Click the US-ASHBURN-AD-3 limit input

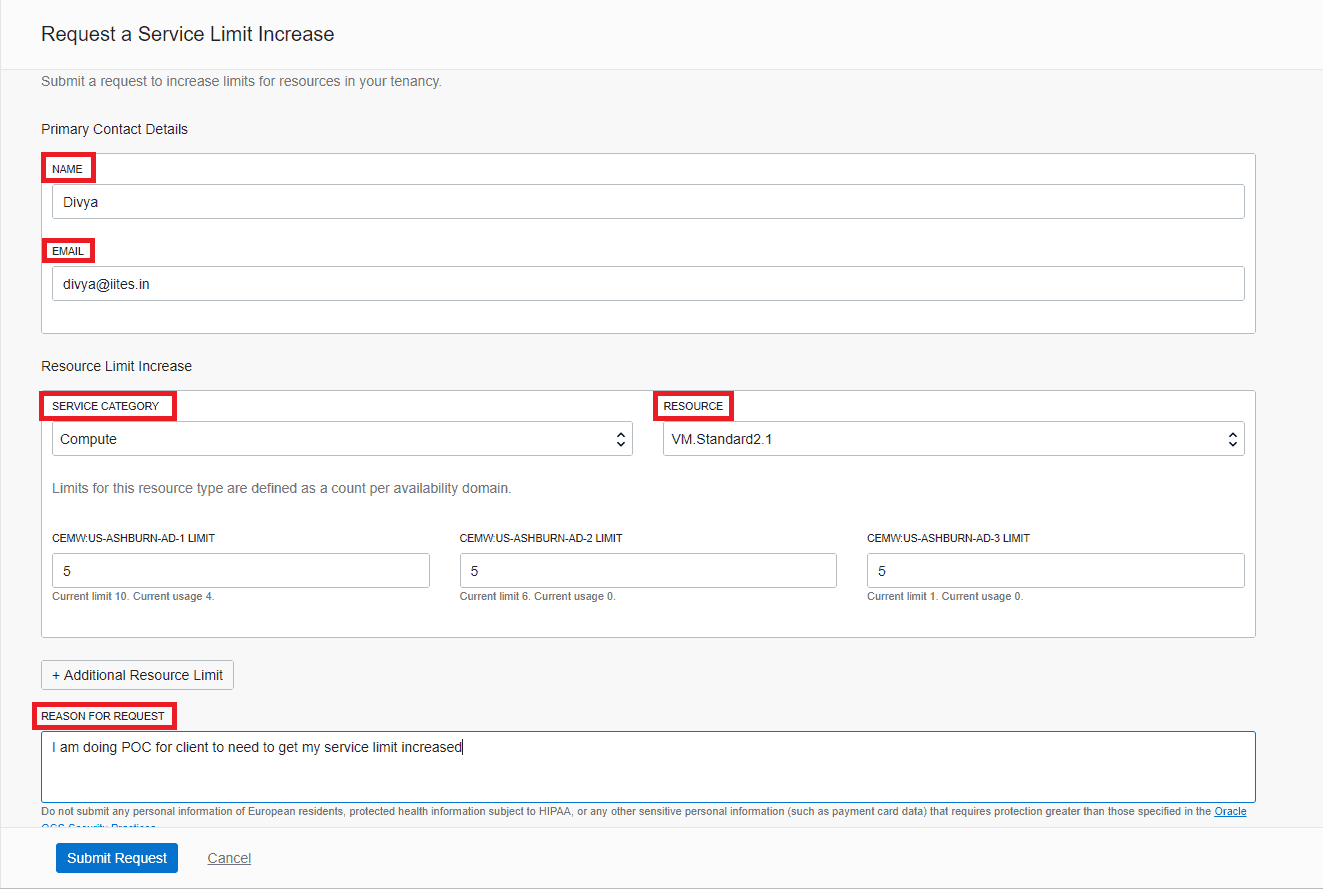click(x=1055, y=570)
